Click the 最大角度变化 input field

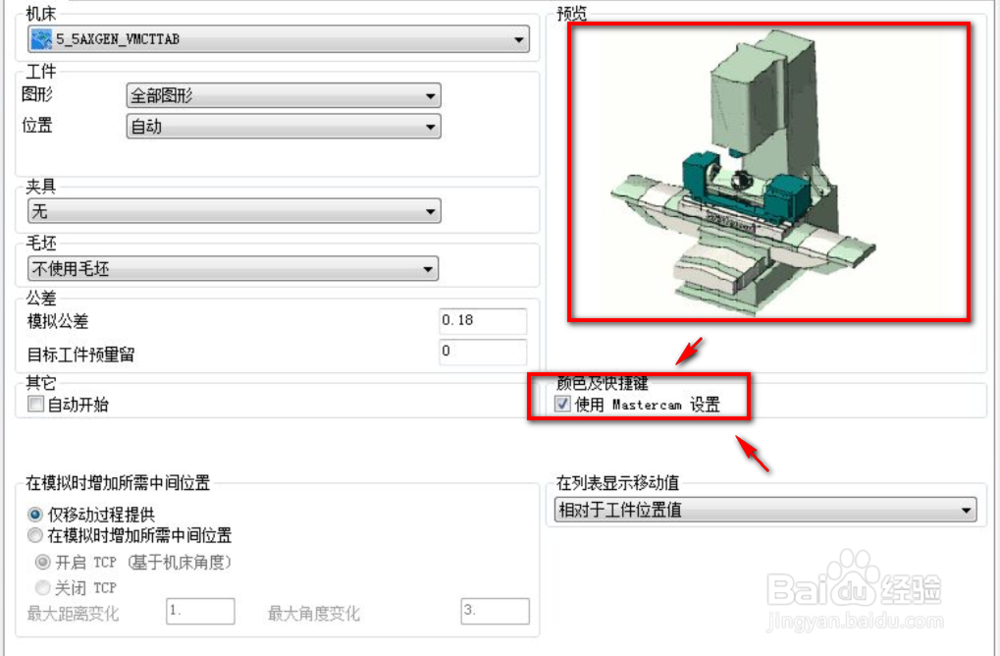[x=495, y=611]
